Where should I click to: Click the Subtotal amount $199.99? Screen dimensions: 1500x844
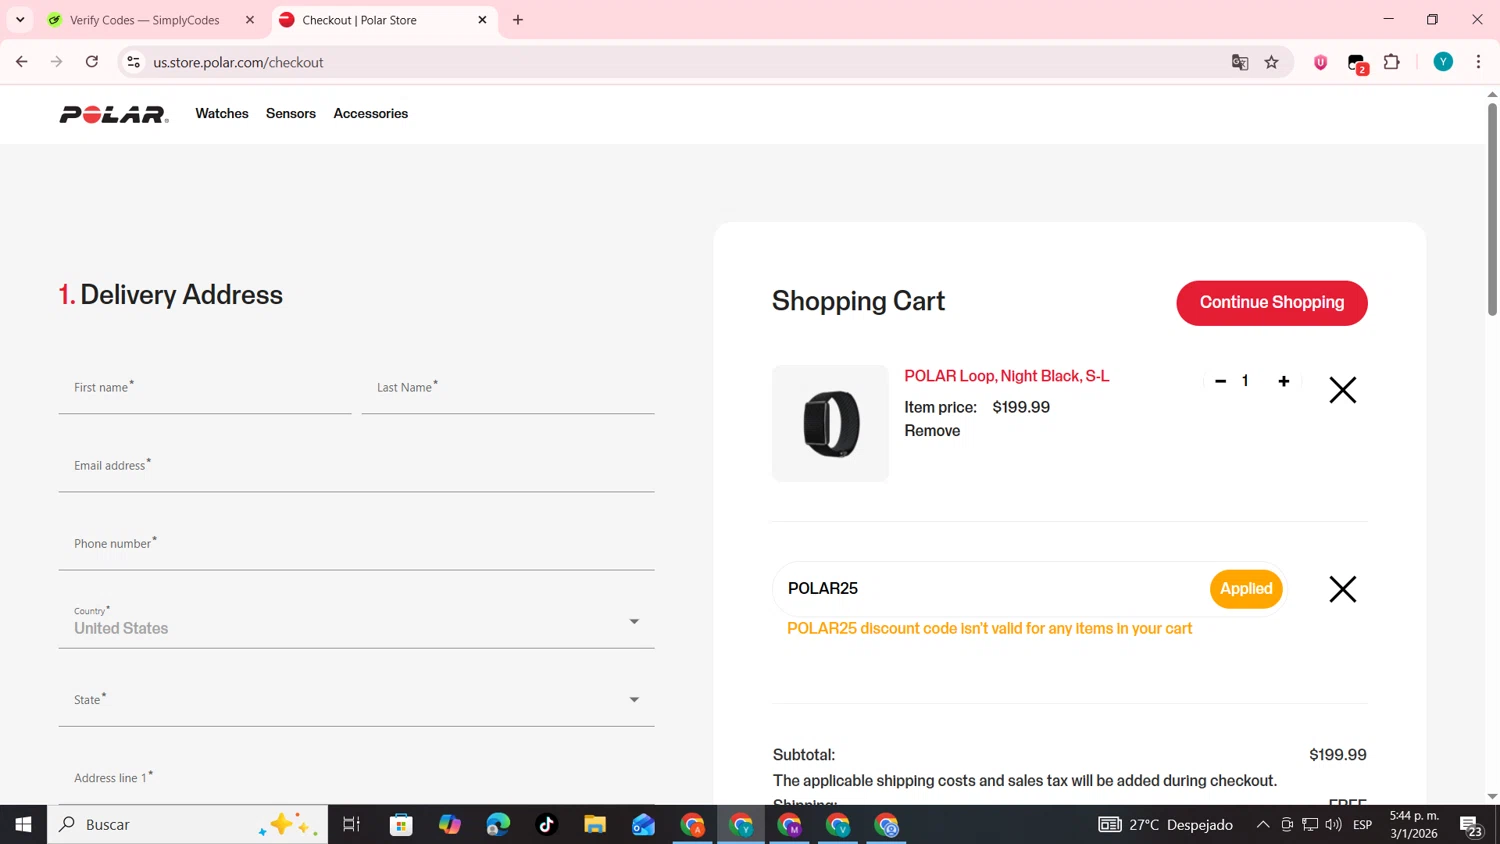pyautogui.click(x=1338, y=755)
